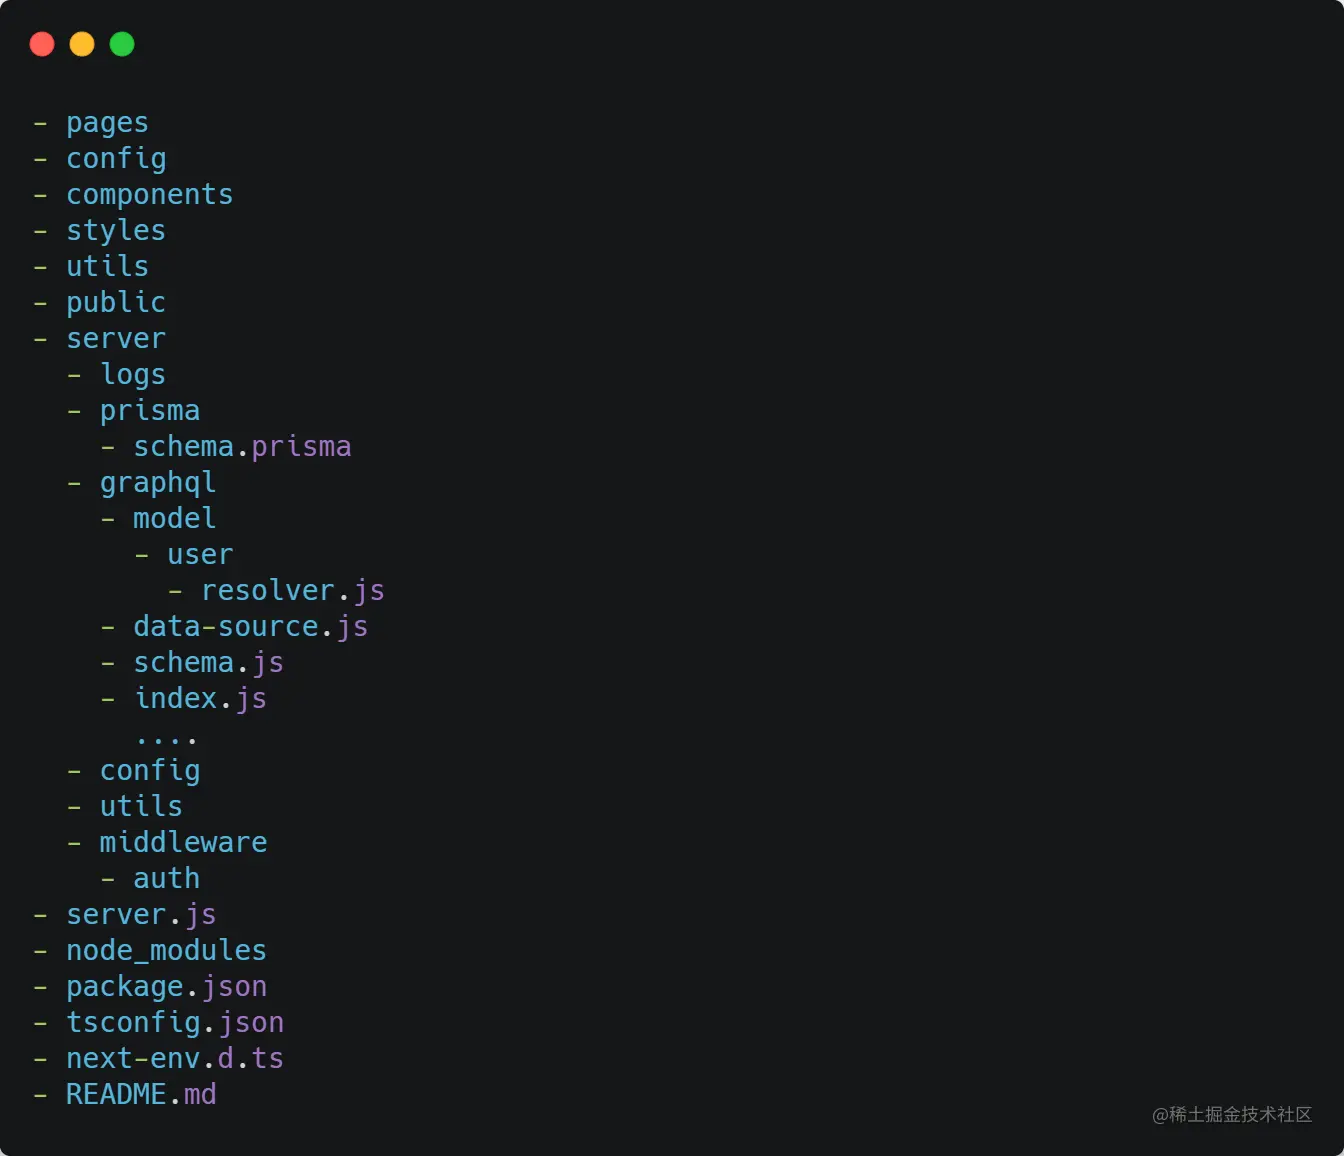The width and height of the screenshot is (1344, 1156).
Task: Open the schema.js file
Action: (207, 662)
